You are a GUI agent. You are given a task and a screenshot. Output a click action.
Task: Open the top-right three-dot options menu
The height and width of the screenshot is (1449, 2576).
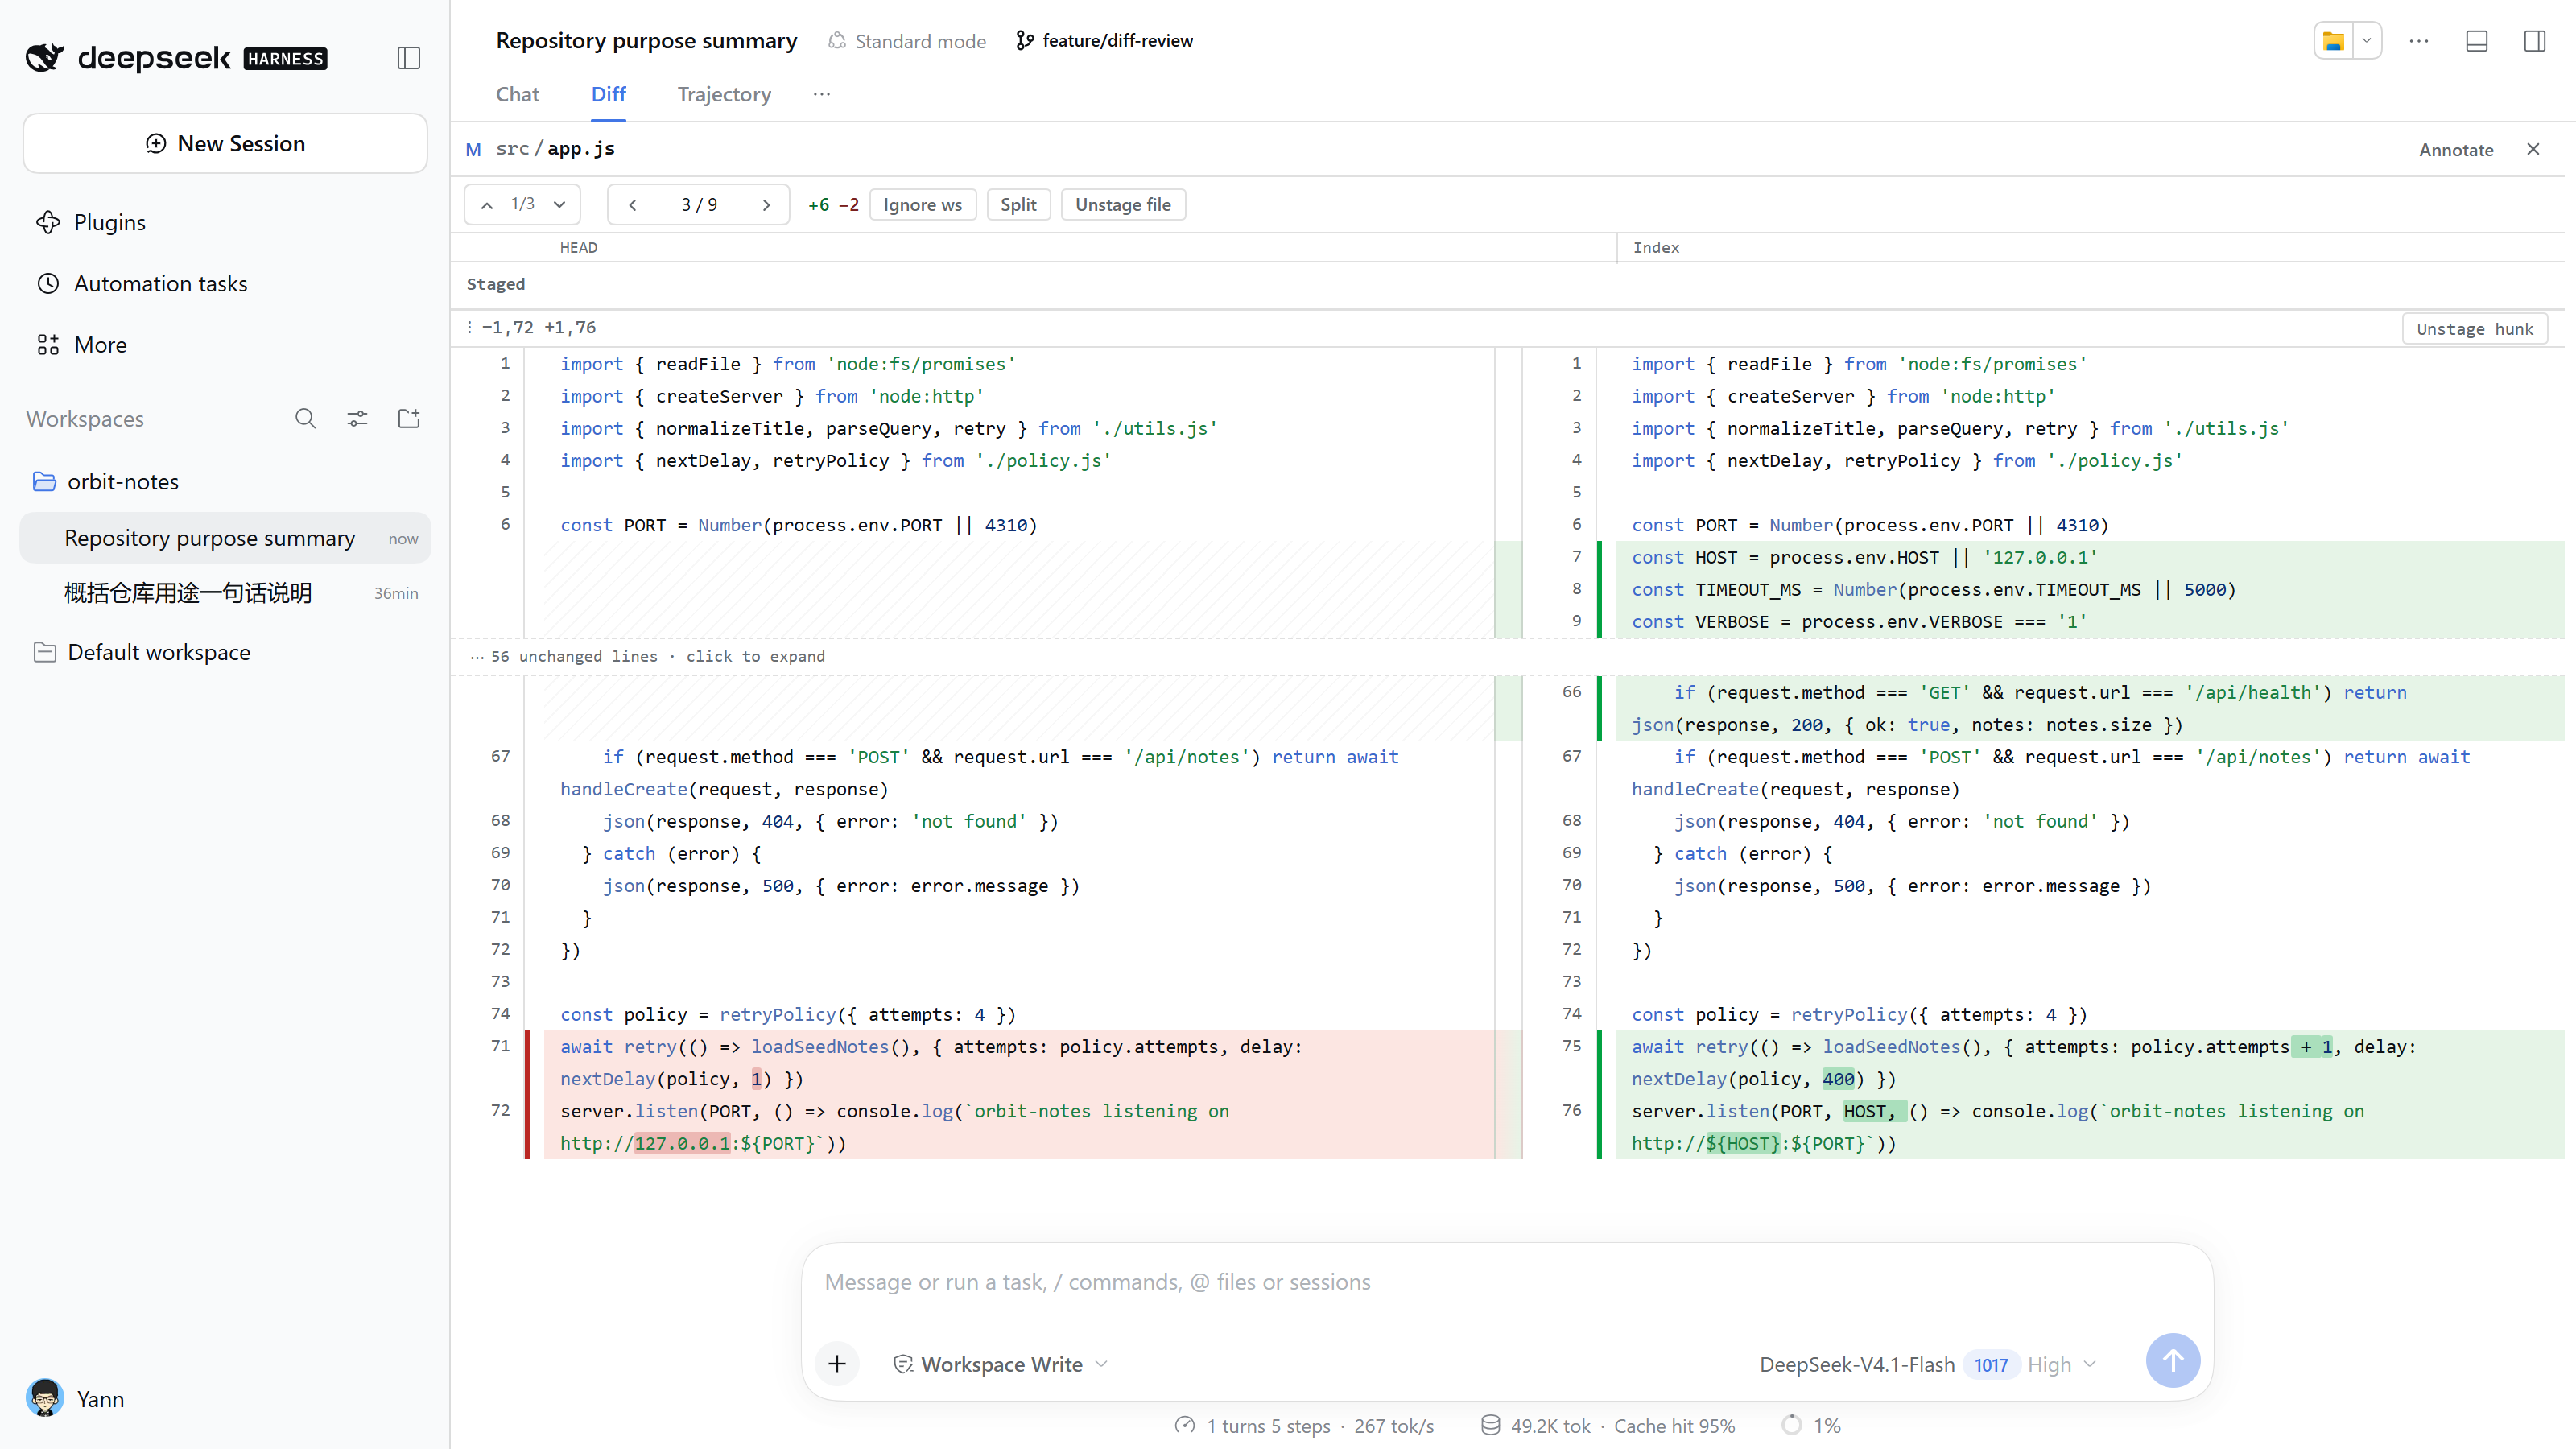2419,41
